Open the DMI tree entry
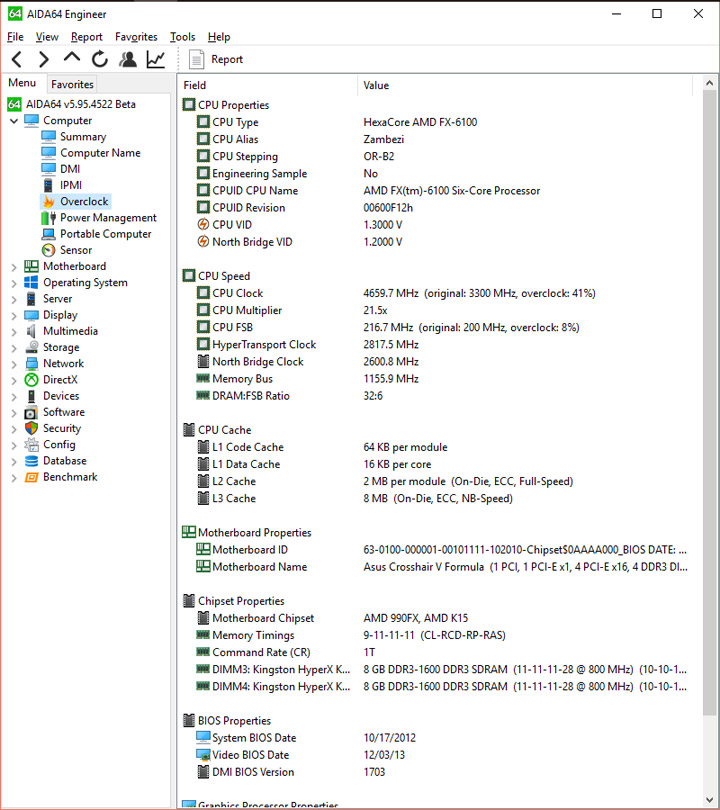720x810 pixels. pyautogui.click(x=70, y=169)
